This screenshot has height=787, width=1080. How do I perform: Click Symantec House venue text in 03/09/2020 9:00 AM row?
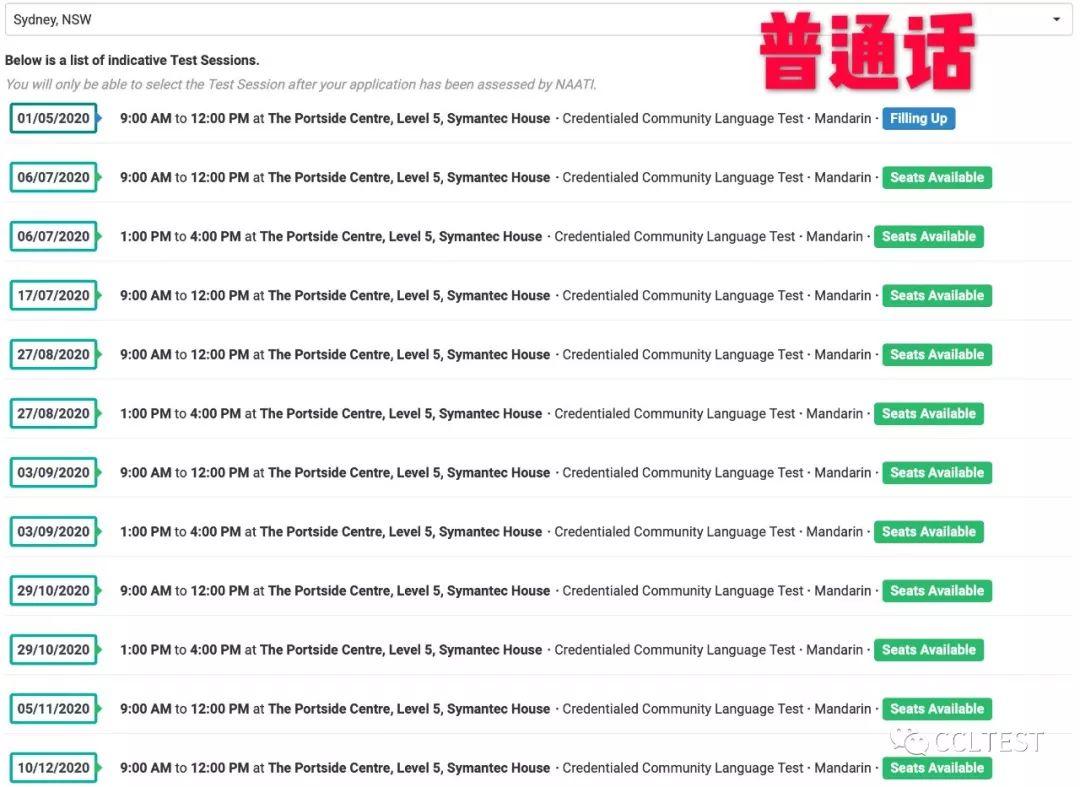(x=498, y=473)
